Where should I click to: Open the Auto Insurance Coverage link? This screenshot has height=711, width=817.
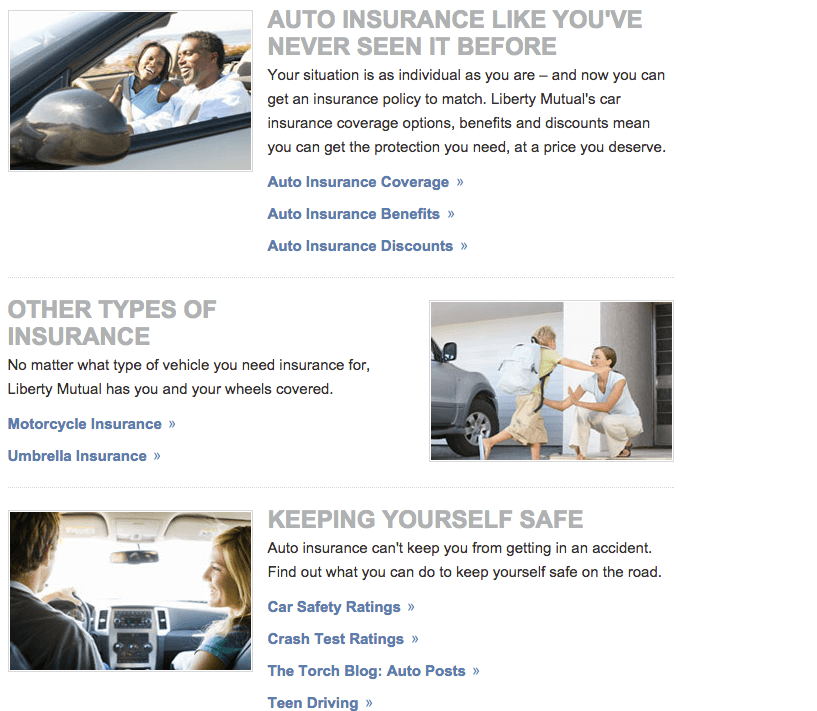coord(358,182)
